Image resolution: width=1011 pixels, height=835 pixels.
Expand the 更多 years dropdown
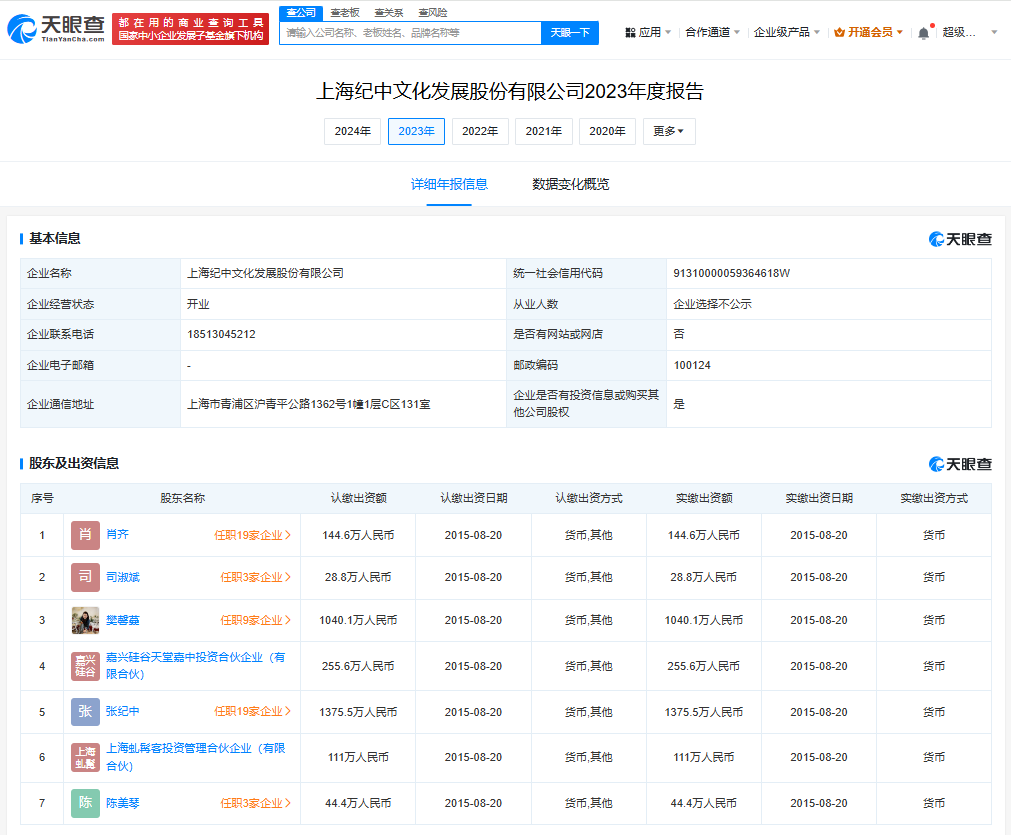click(669, 132)
